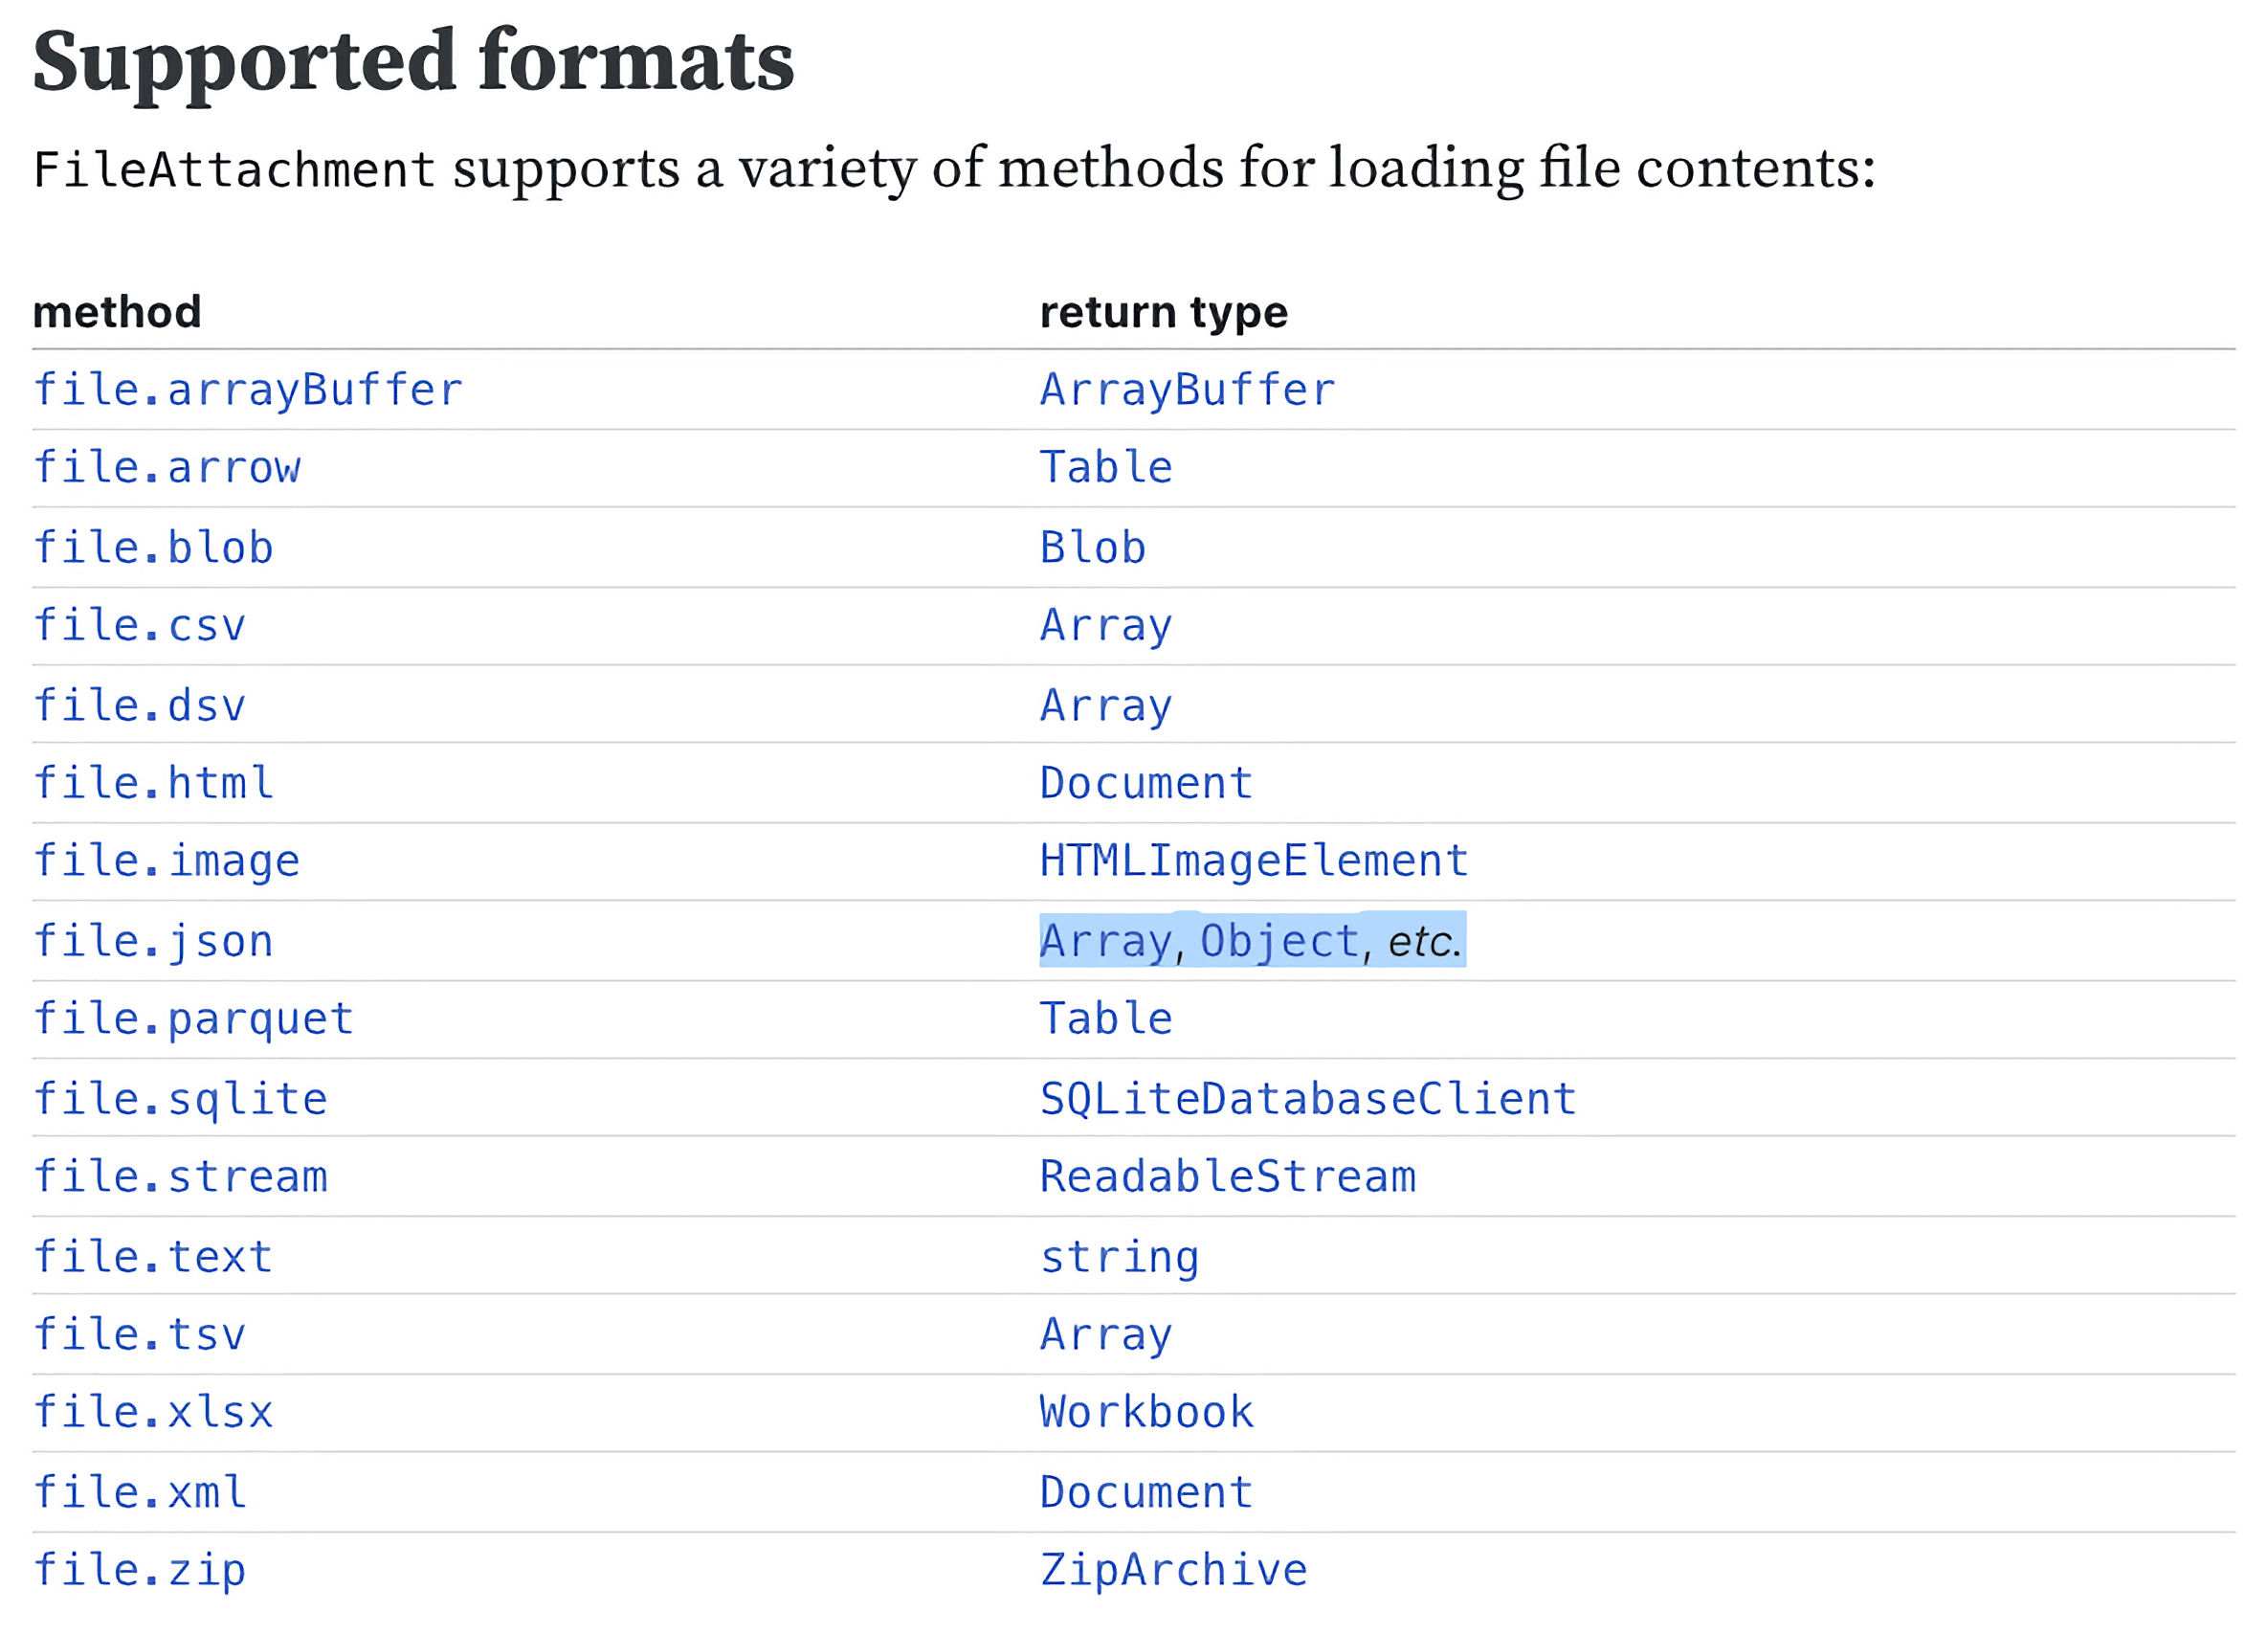The height and width of the screenshot is (1634, 2268).
Task: Open the file.arrayBuffer method link
Action: pos(248,390)
